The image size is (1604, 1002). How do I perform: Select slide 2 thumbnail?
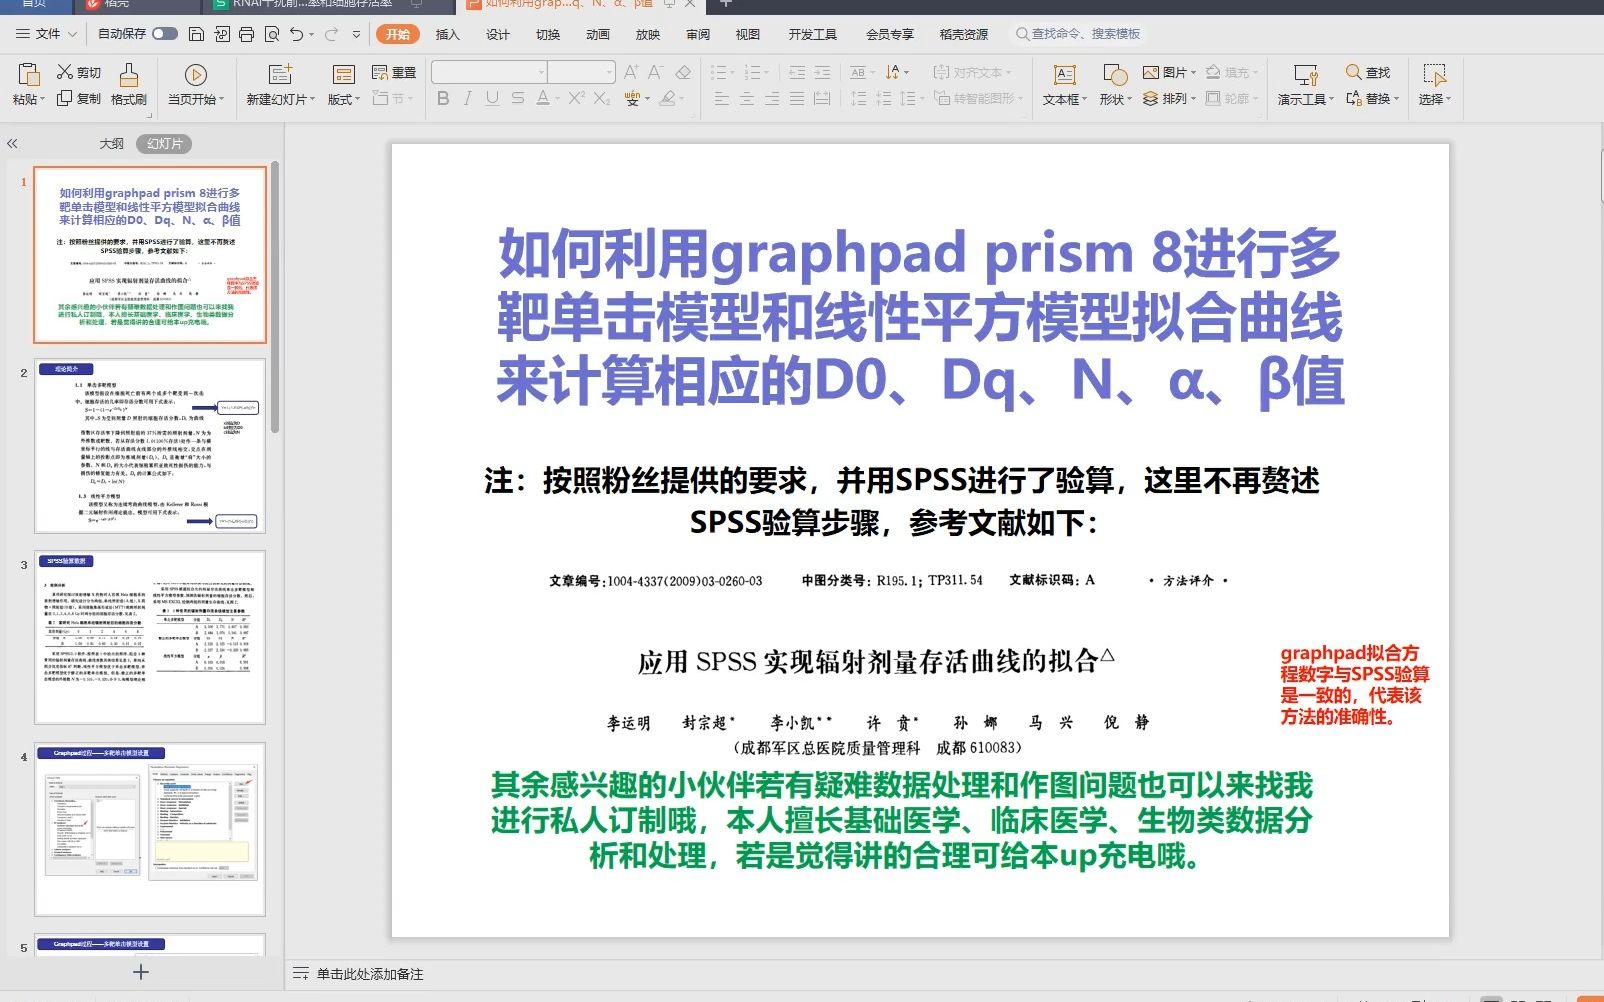click(x=150, y=446)
